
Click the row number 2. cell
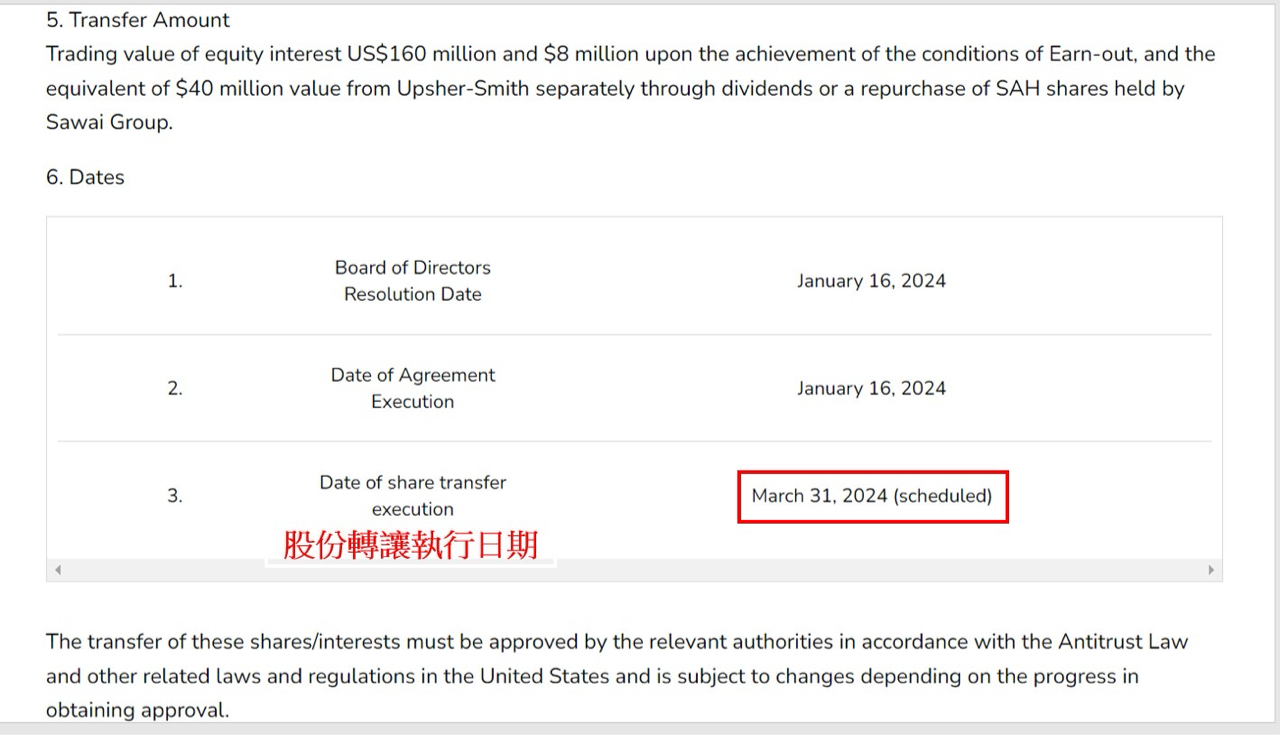click(x=175, y=388)
